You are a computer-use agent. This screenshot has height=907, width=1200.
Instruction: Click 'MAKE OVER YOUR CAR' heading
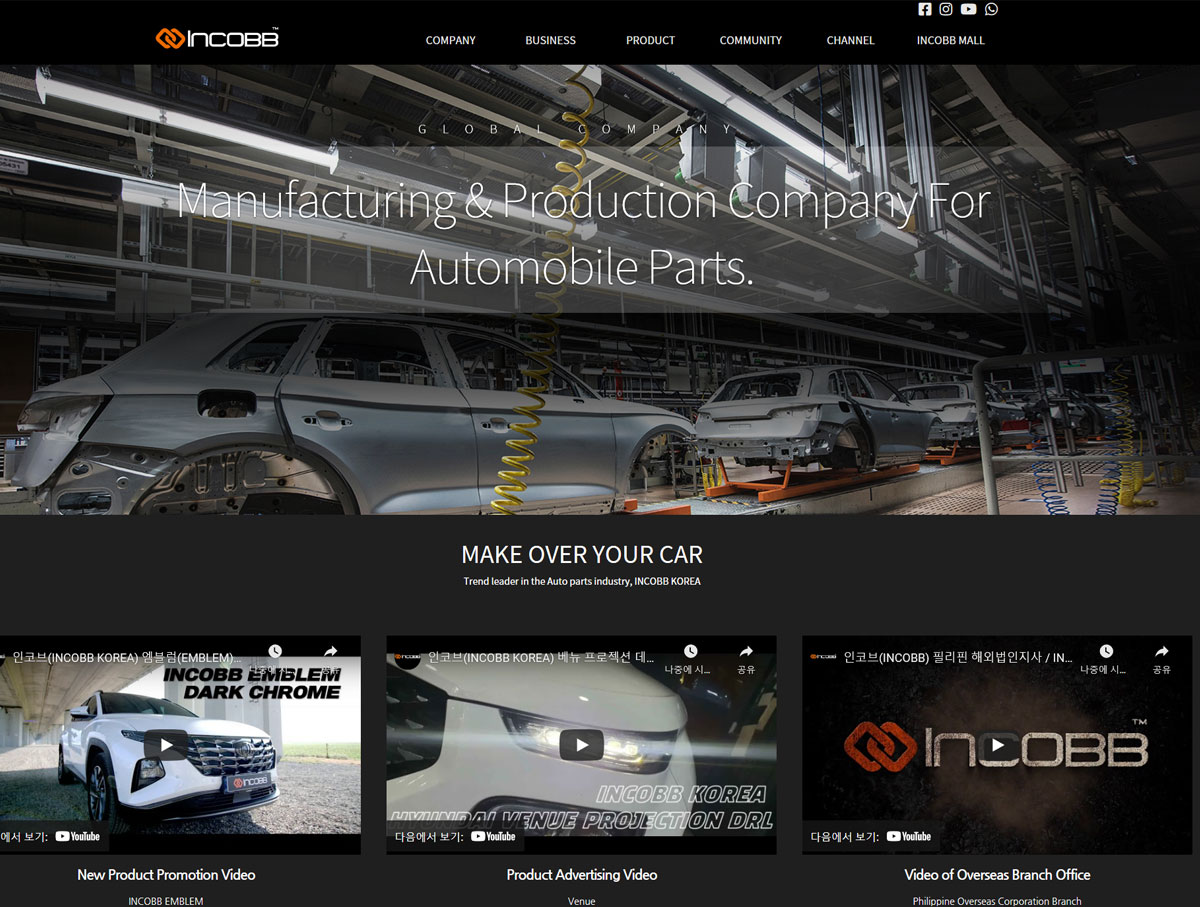point(582,554)
